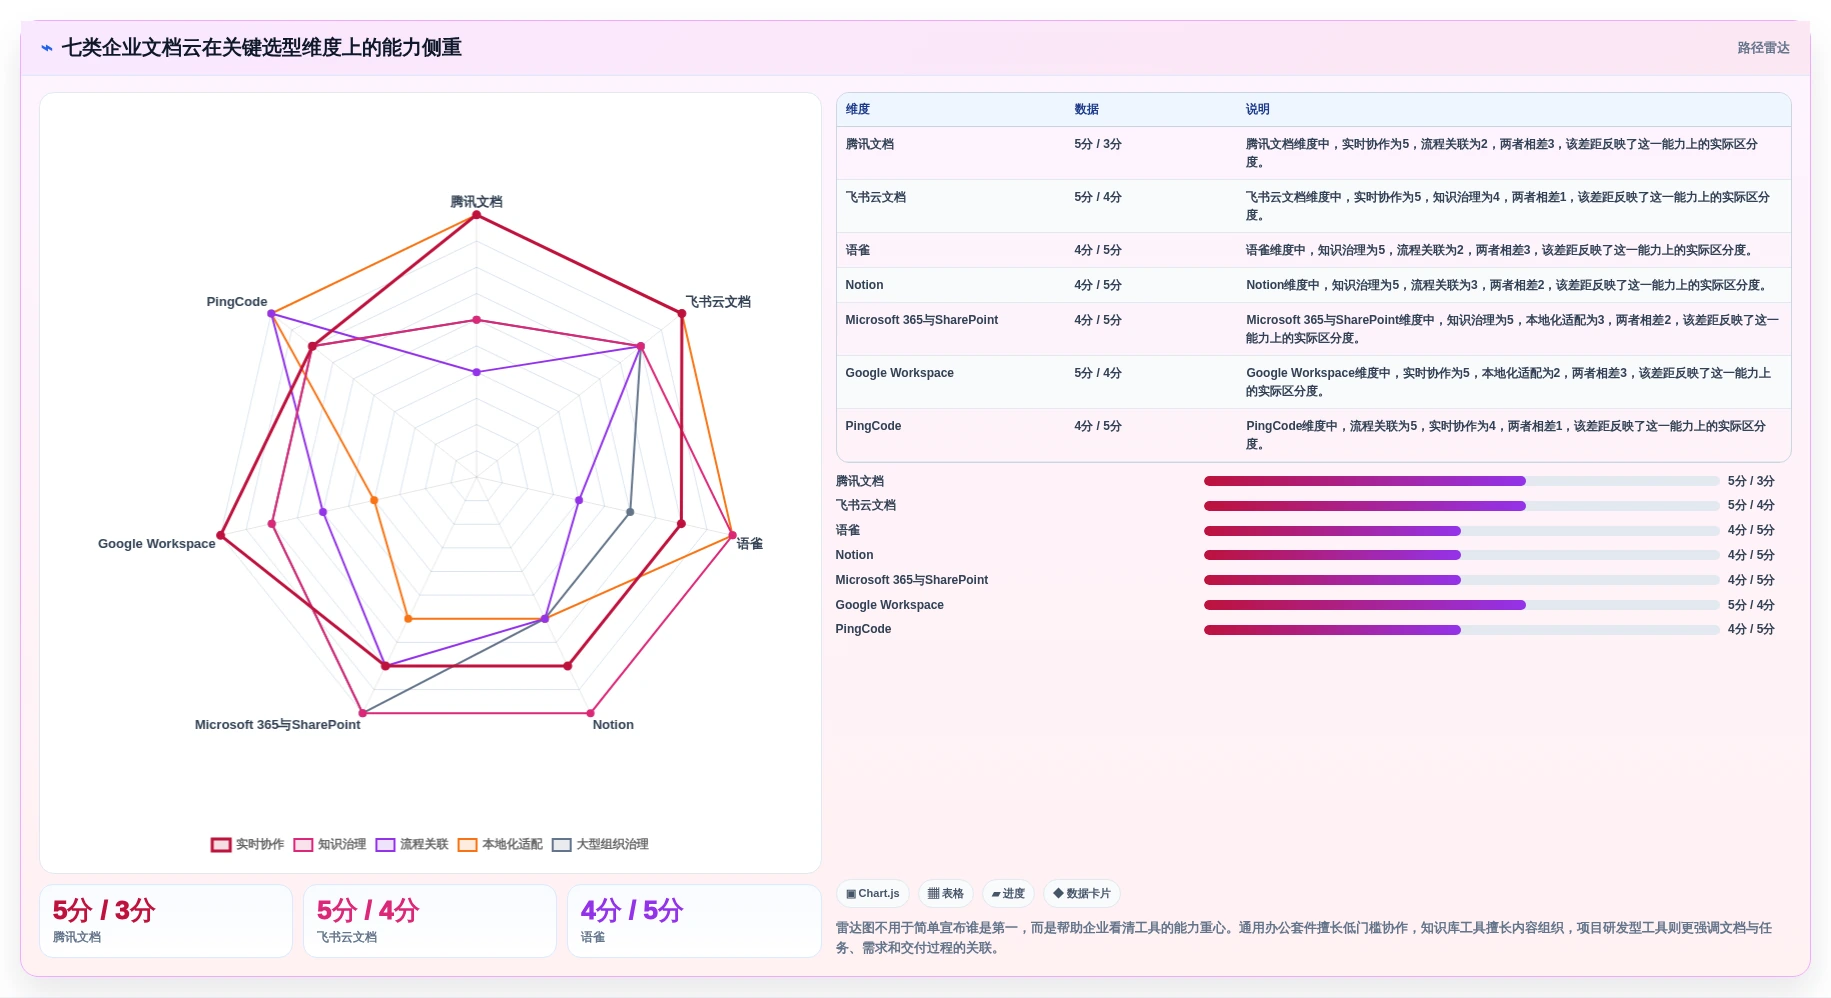This screenshot has width=1831, height=998.
Task: Click the 腾讯文档 progress bar
Action: point(1461,481)
